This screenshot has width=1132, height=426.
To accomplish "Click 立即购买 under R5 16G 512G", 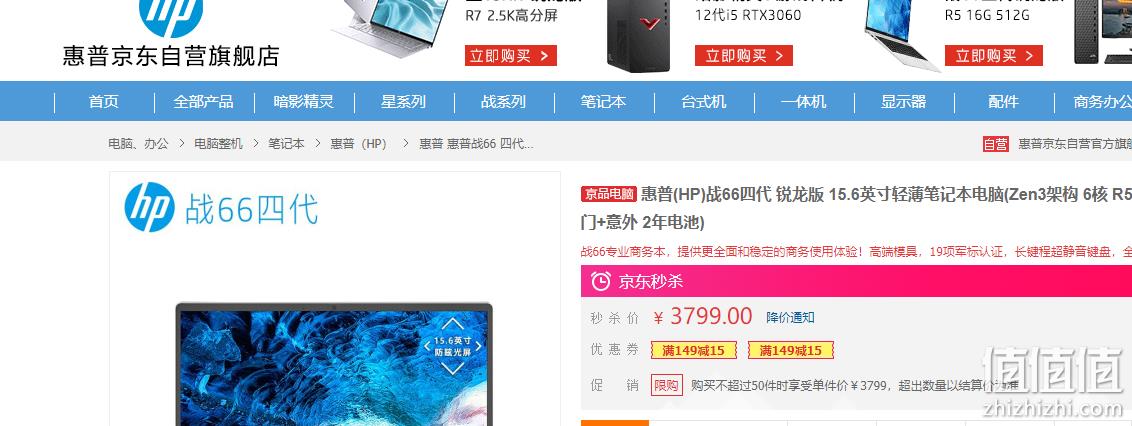I will point(994,56).
